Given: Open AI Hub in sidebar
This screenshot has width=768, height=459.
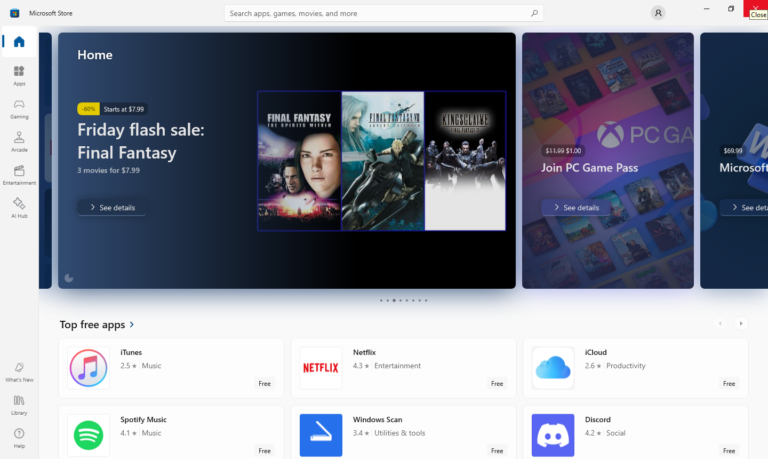Looking at the screenshot, I should (x=19, y=208).
